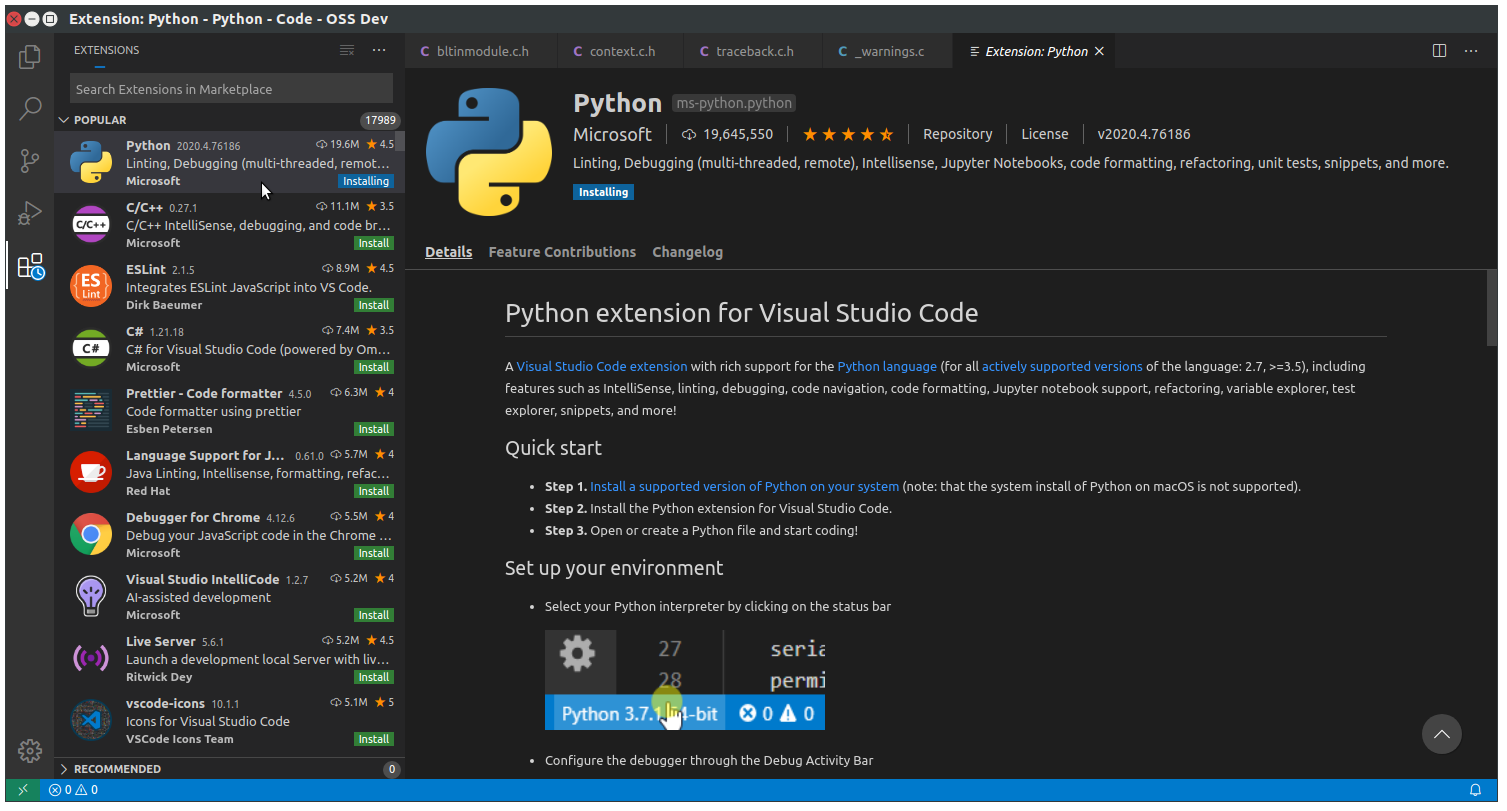Open the Feature Contributions tab
Viewport: 1507px width, 811px height.
[562, 252]
